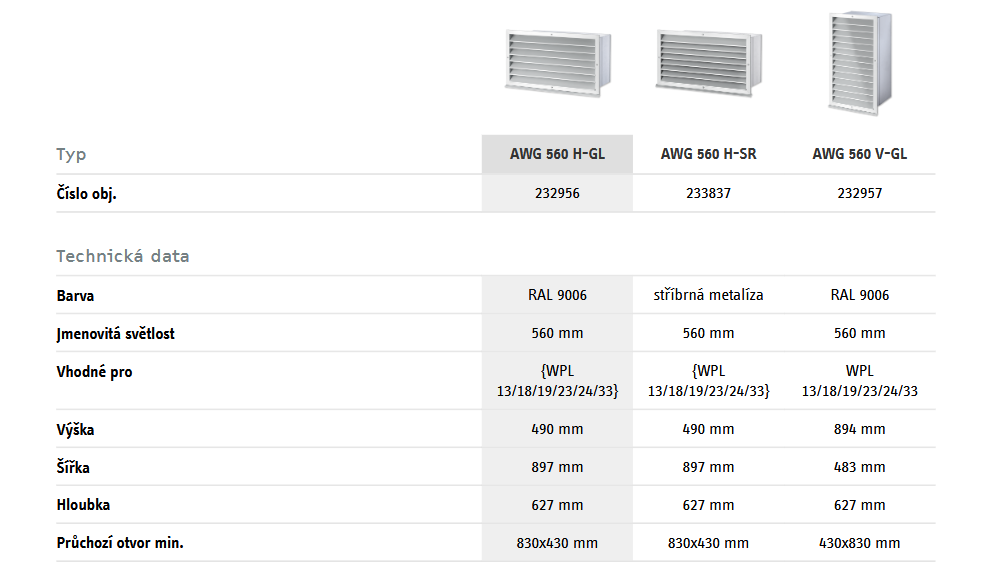Image resolution: width=987 pixels, height=569 pixels.
Task: Click order number 233837
Action: coord(708,193)
